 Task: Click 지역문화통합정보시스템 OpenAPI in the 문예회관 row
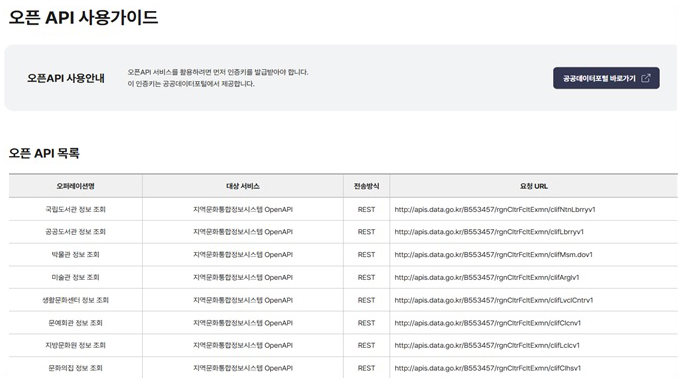[243, 323]
